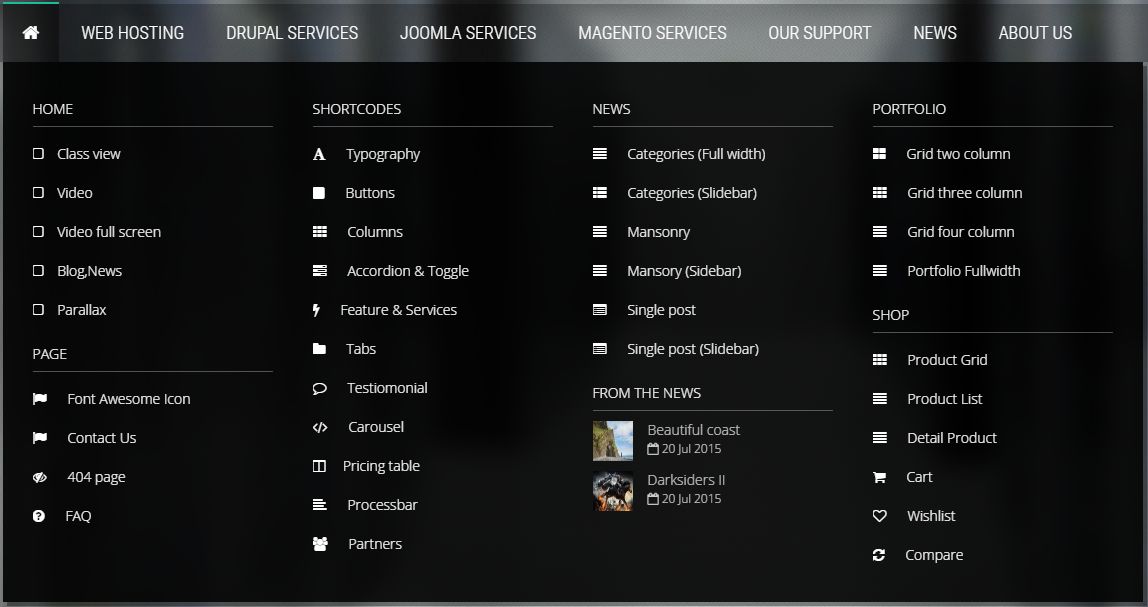The width and height of the screenshot is (1148, 607).
Task: Click the Partners group icon
Action: pos(320,544)
